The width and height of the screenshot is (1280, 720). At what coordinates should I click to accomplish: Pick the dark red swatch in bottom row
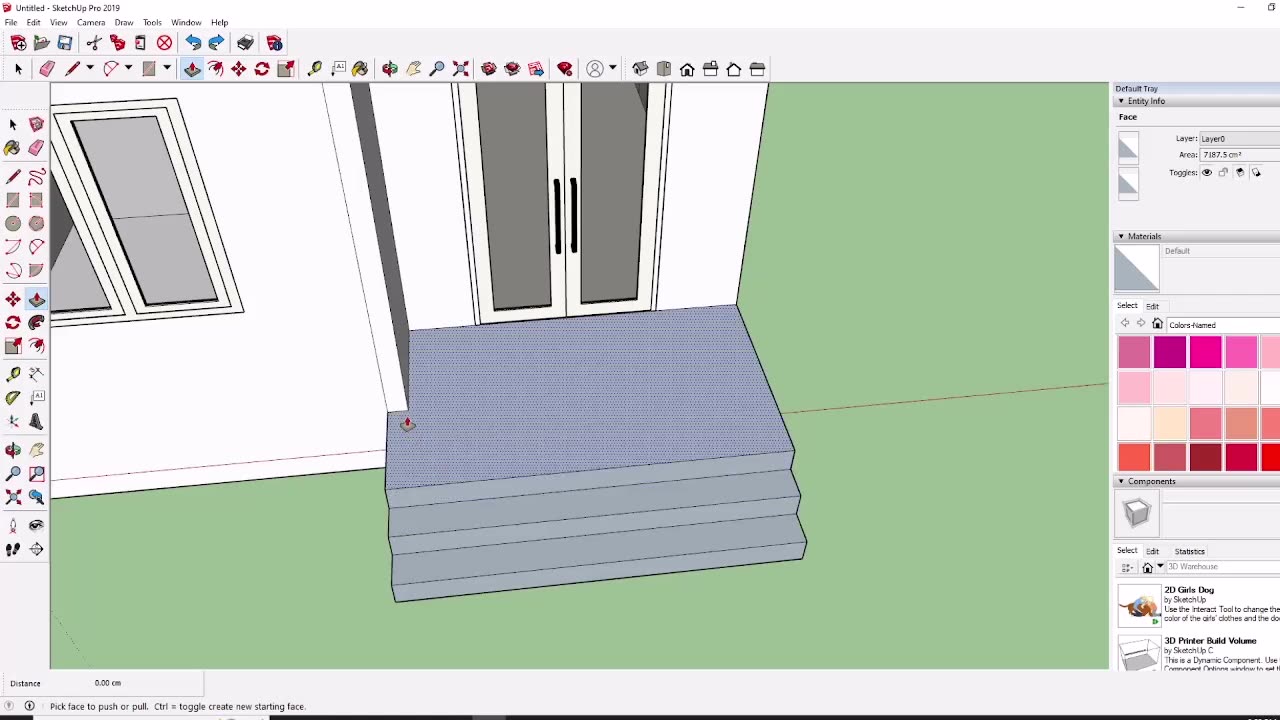[1206, 457]
